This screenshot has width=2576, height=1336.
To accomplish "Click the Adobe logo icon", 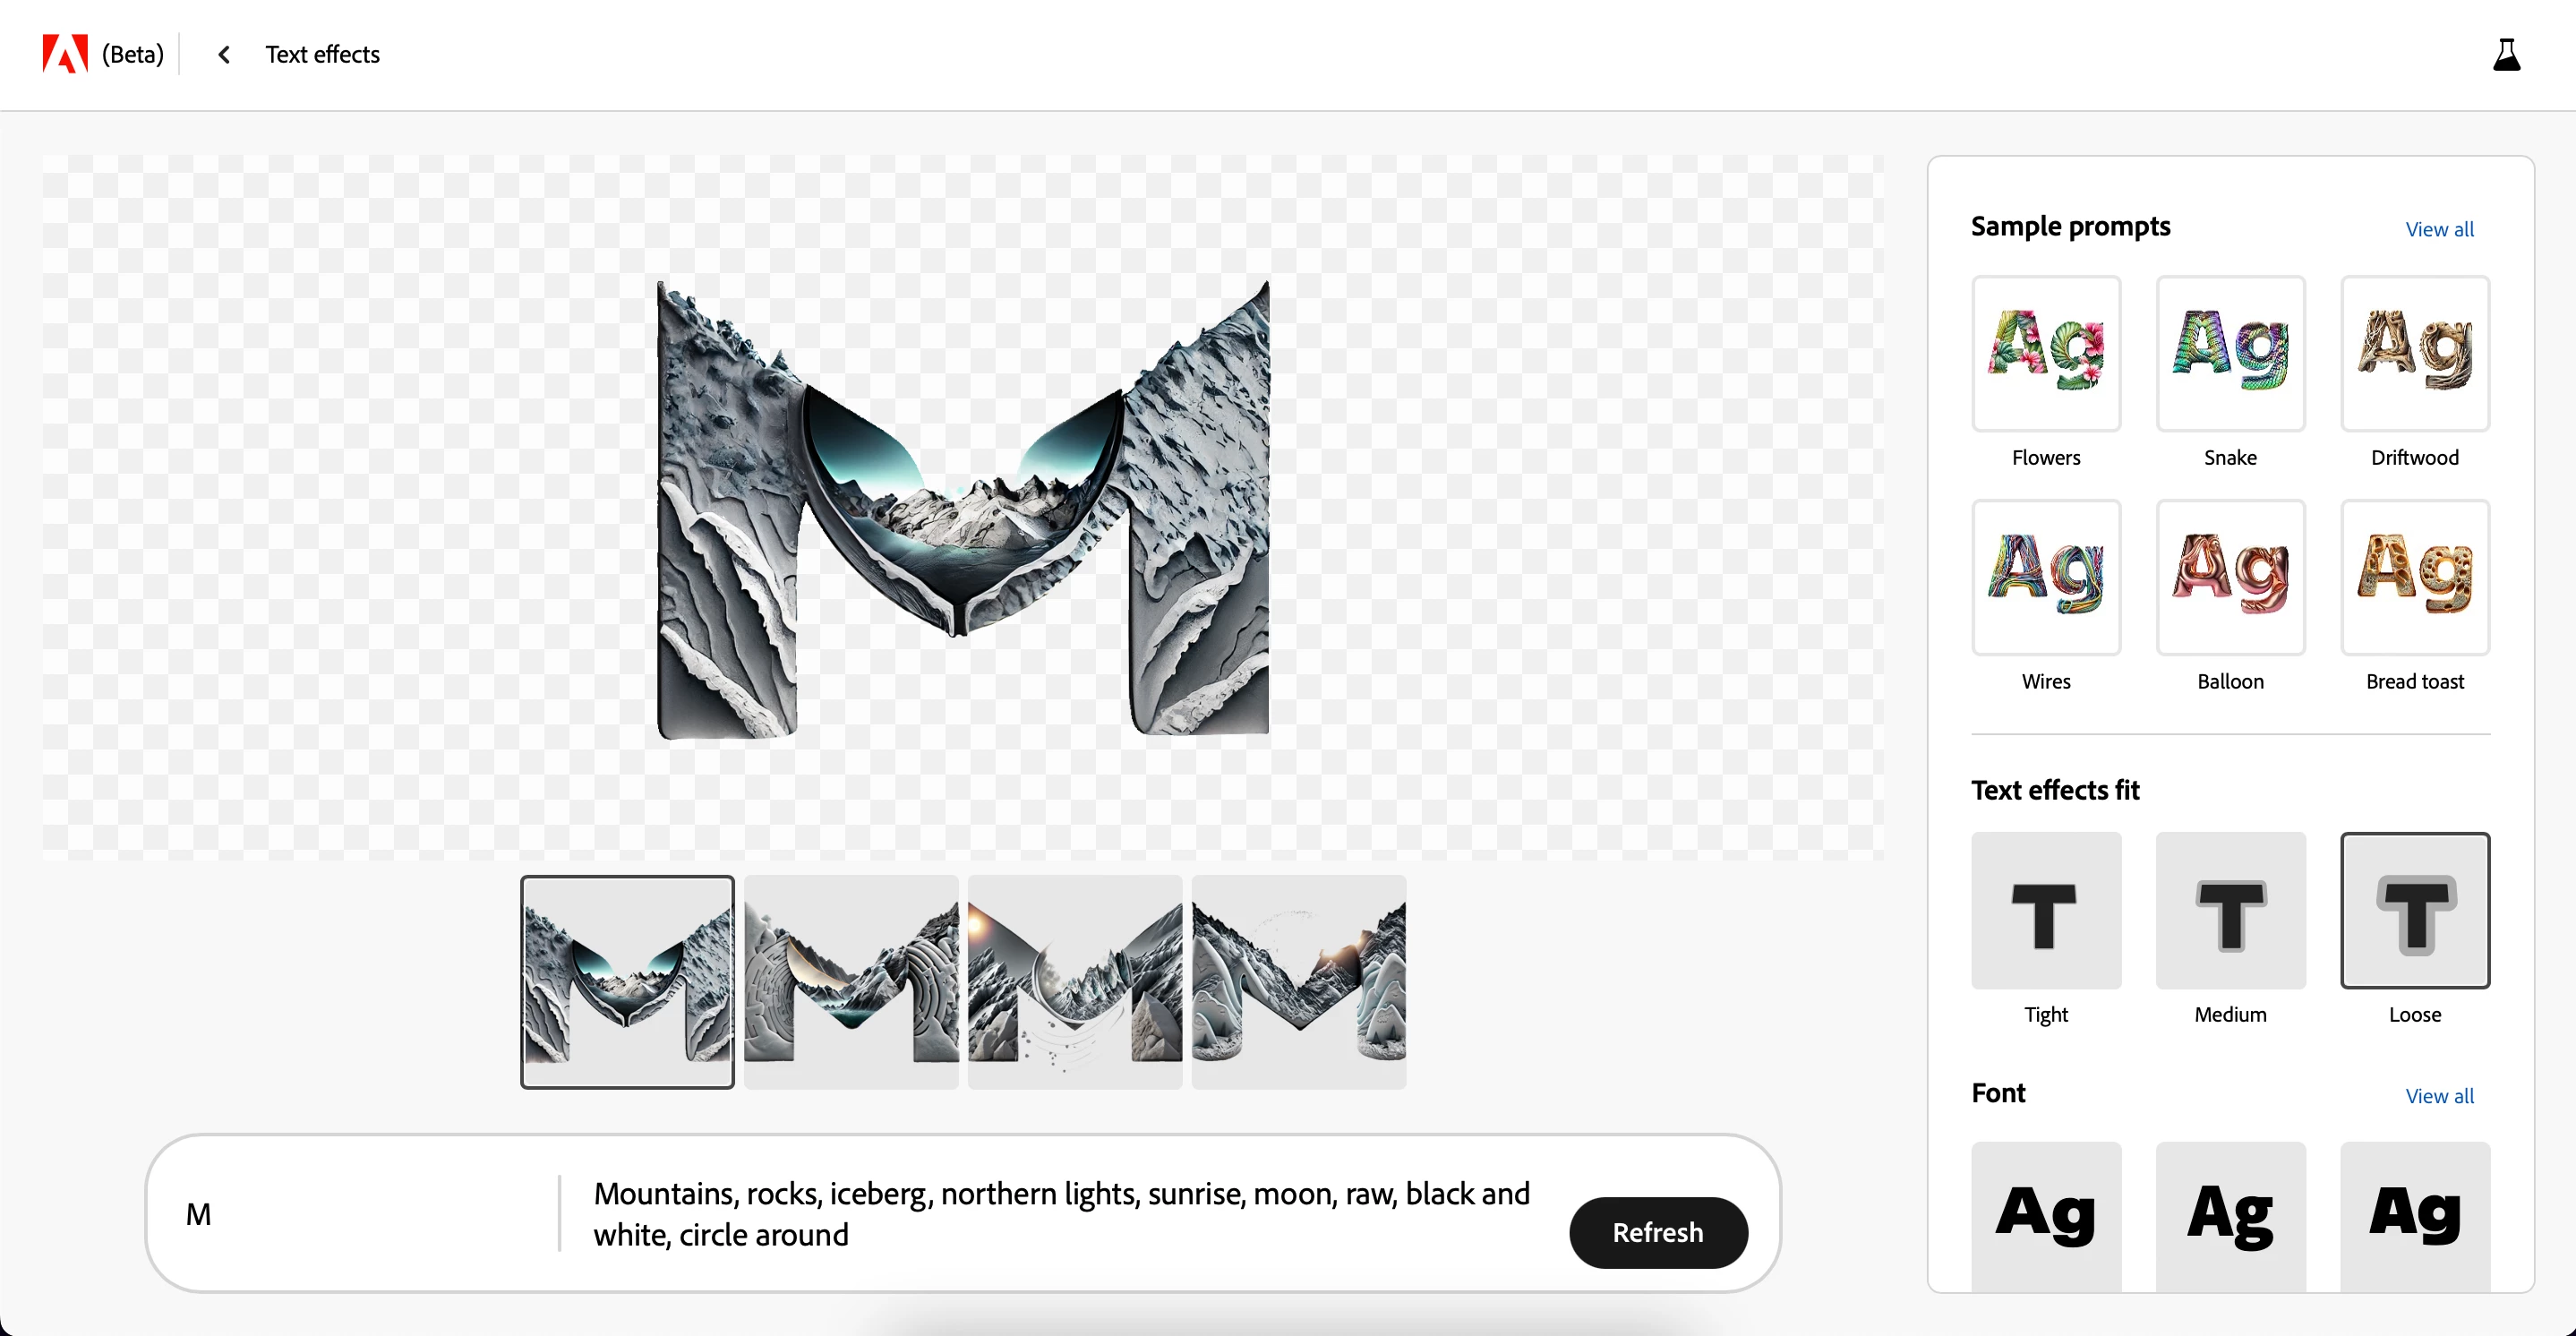I will [x=65, y=54].
